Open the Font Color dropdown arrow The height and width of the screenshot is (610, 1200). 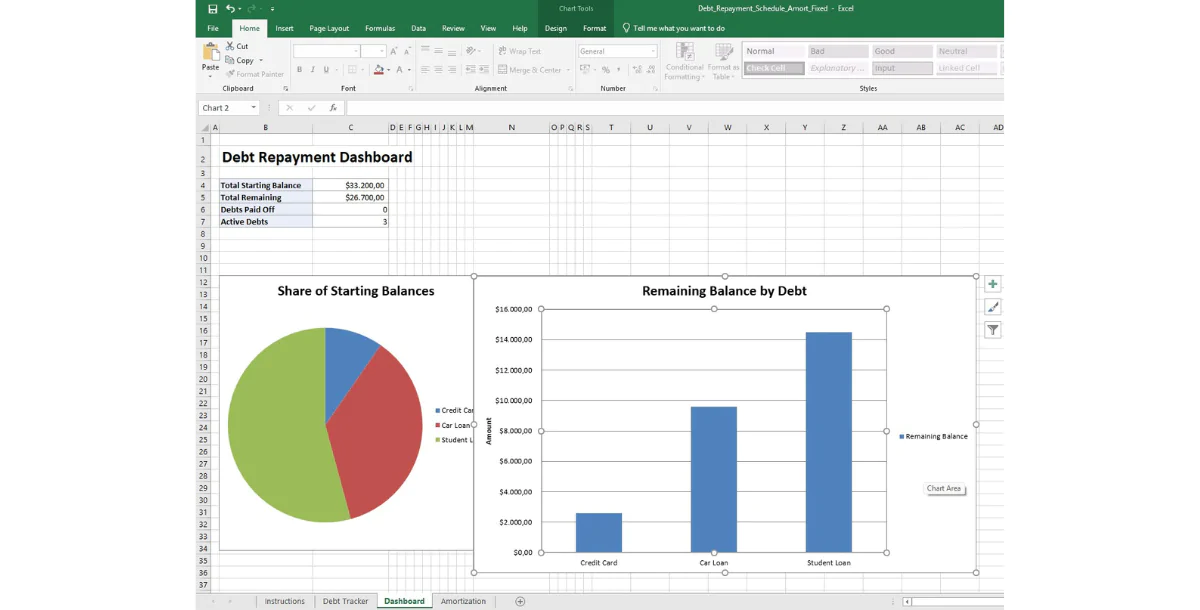(x=407, y=69)
